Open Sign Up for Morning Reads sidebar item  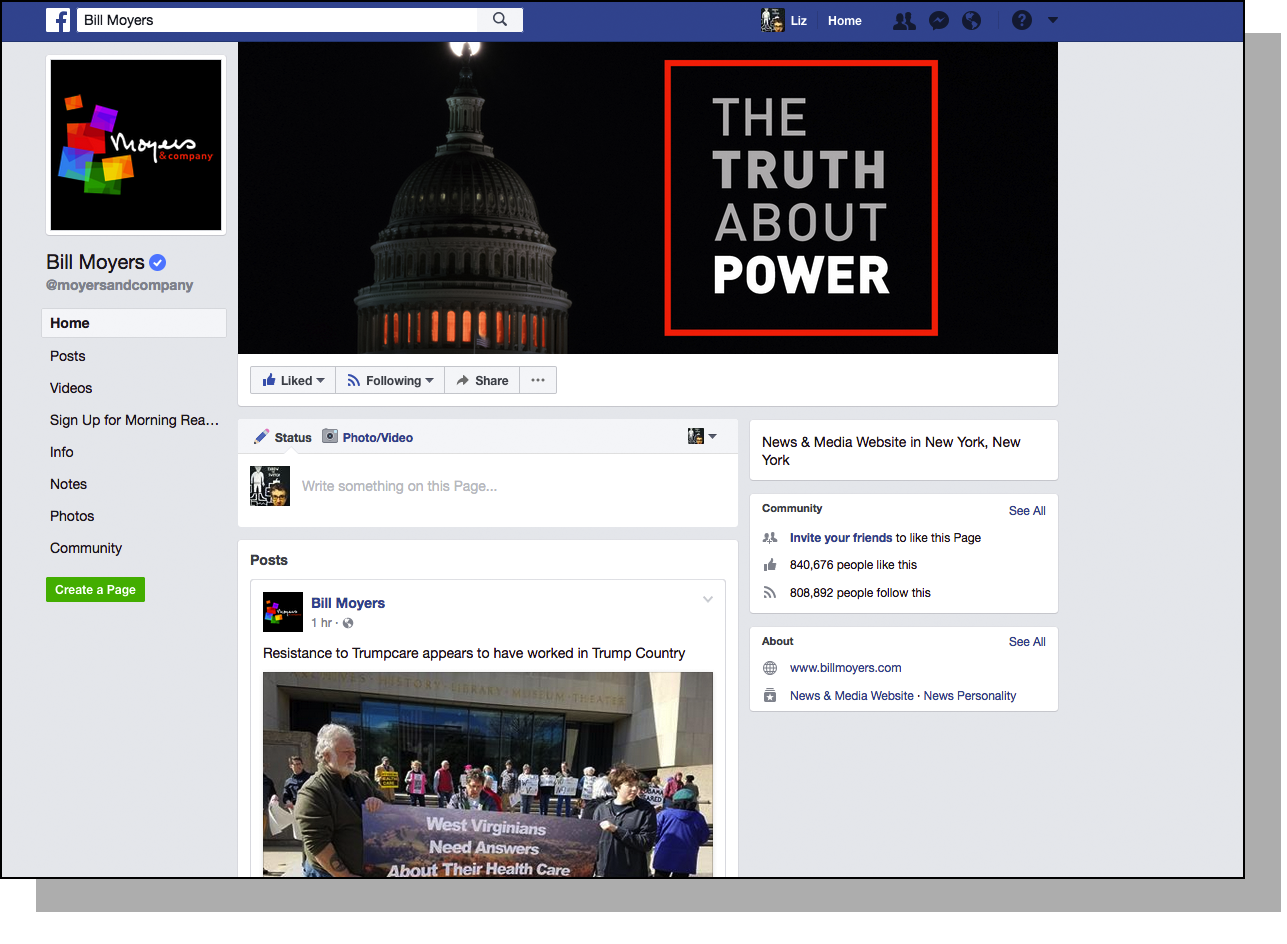(134, 420)
